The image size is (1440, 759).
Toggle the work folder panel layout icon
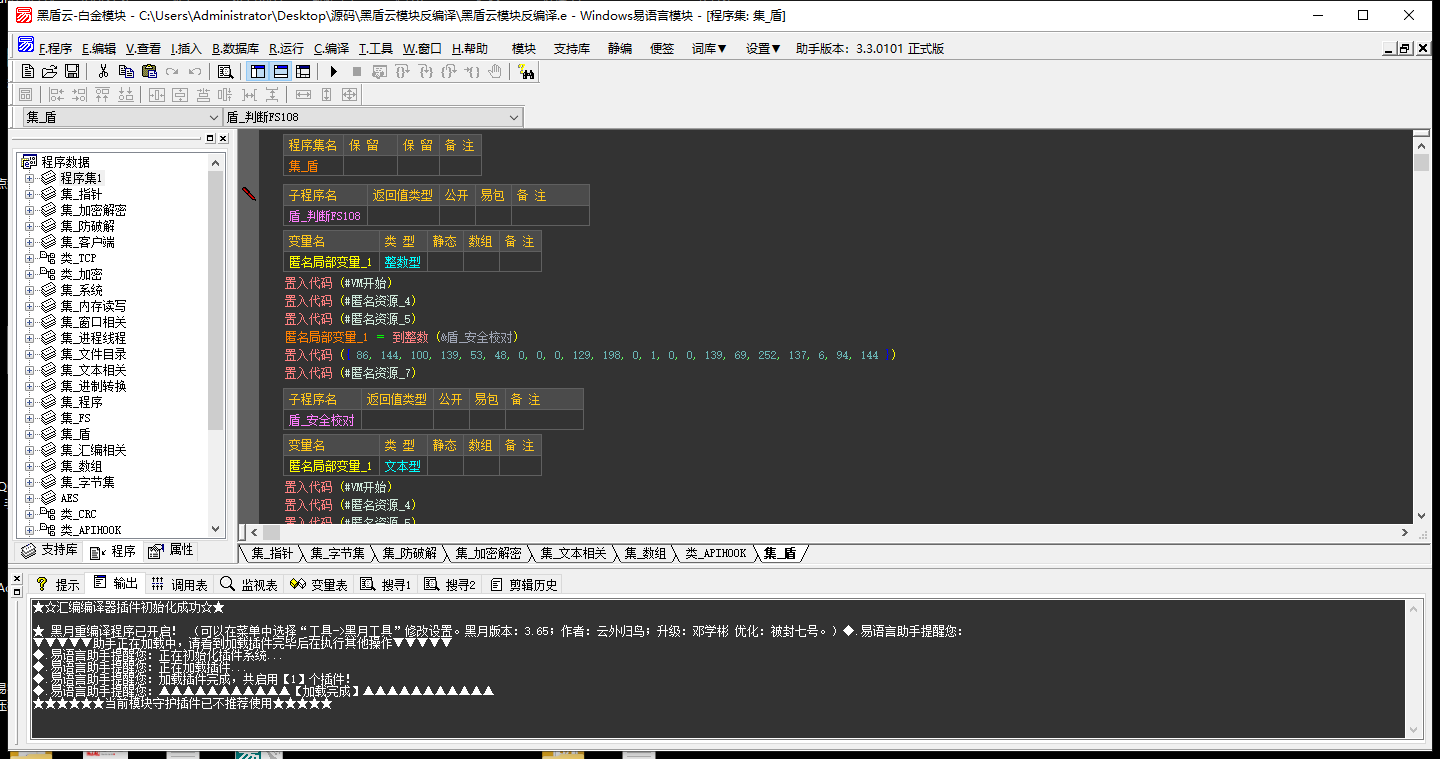tap(258, 72)
